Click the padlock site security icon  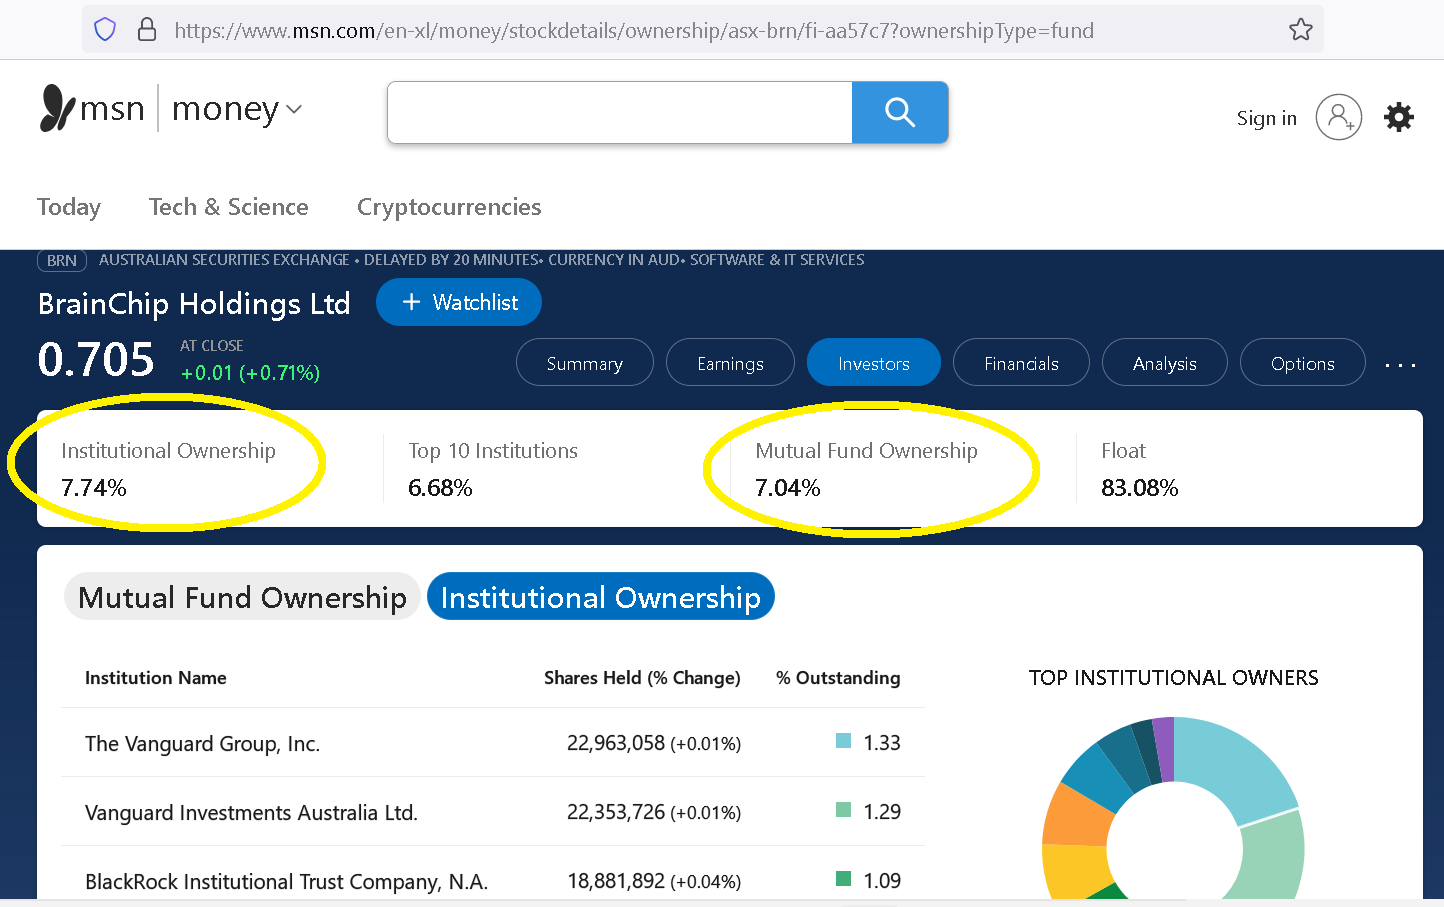pyautogui.click(x=147, y=29)
